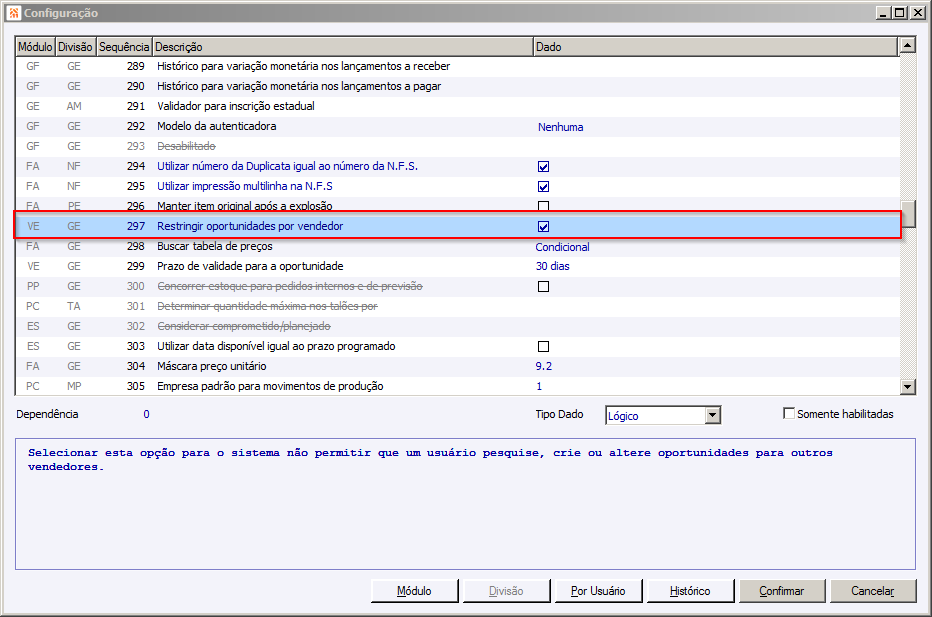
Task: Select Utilizar número da Duplicata description
Action: coord(287,166)
